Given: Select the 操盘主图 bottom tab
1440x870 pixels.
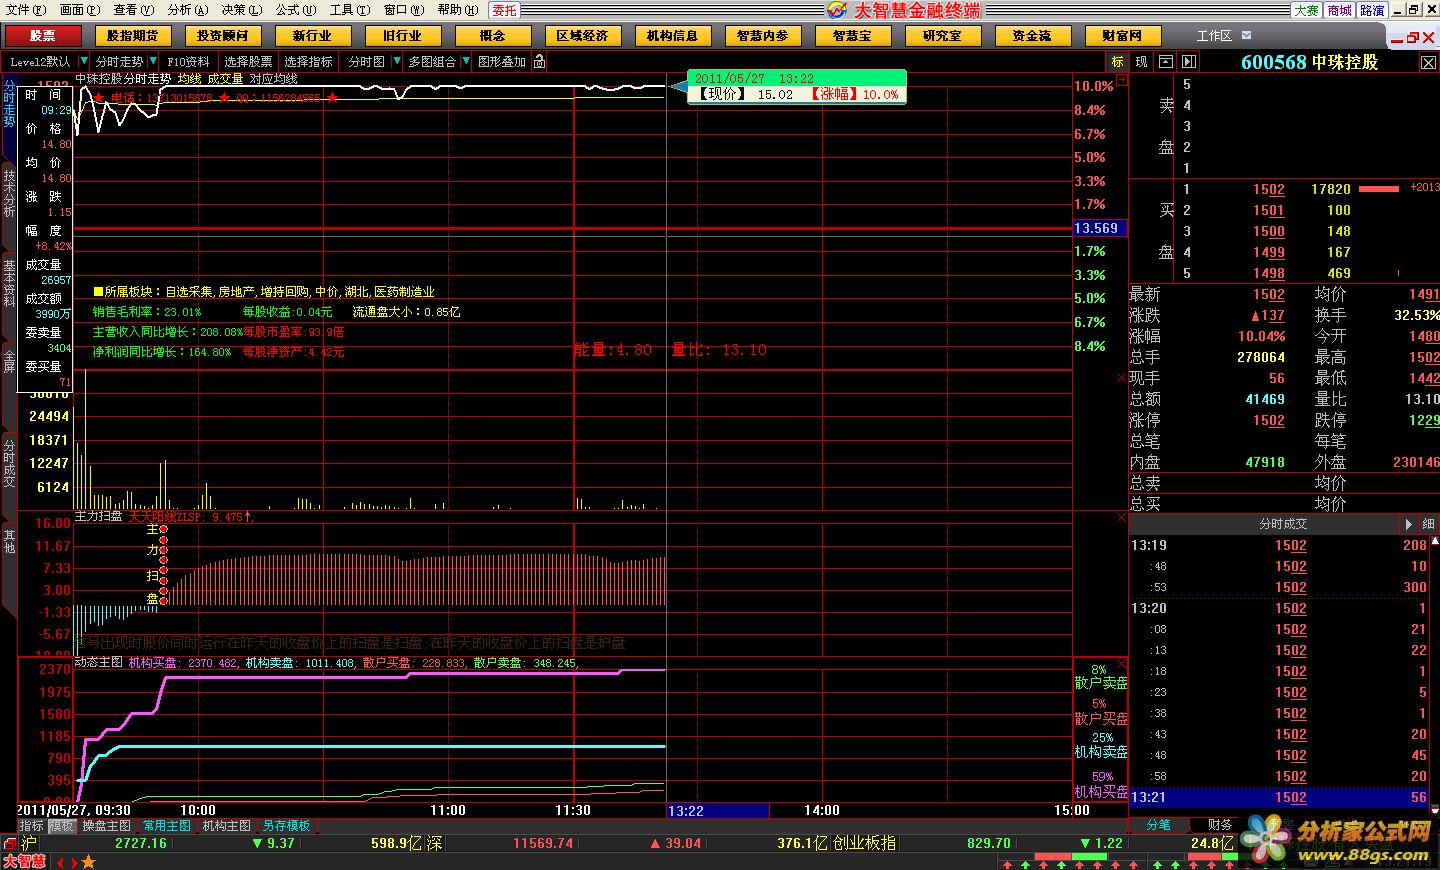Looking at the screenshot, I should coord(107,826).
